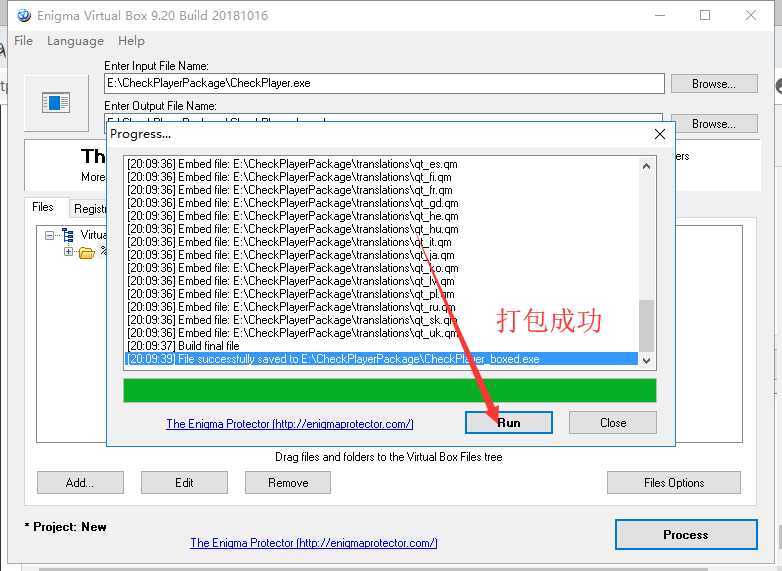Select the log line for qt_fr.qm
Screen dimensions: 782x571
point(382,190)
